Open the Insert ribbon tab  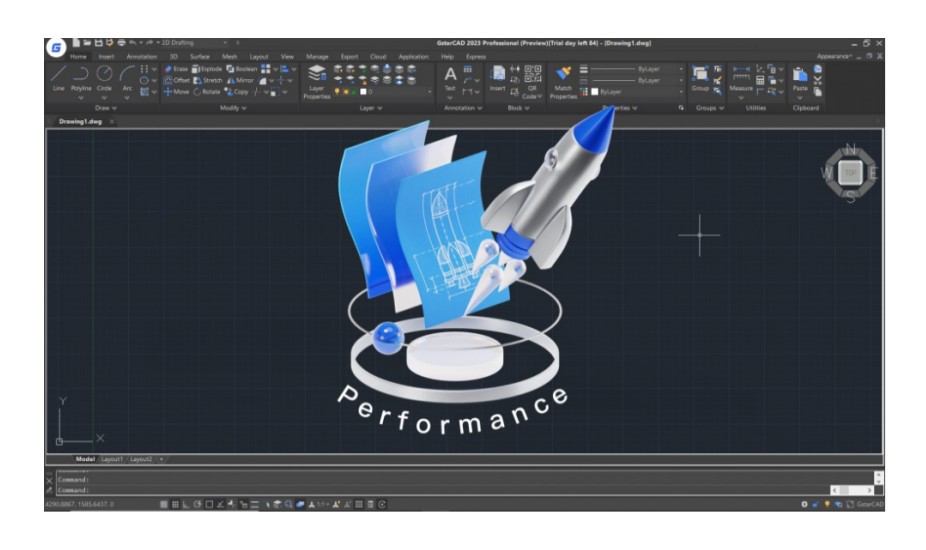pyautogui.click(x=106, y=57)
